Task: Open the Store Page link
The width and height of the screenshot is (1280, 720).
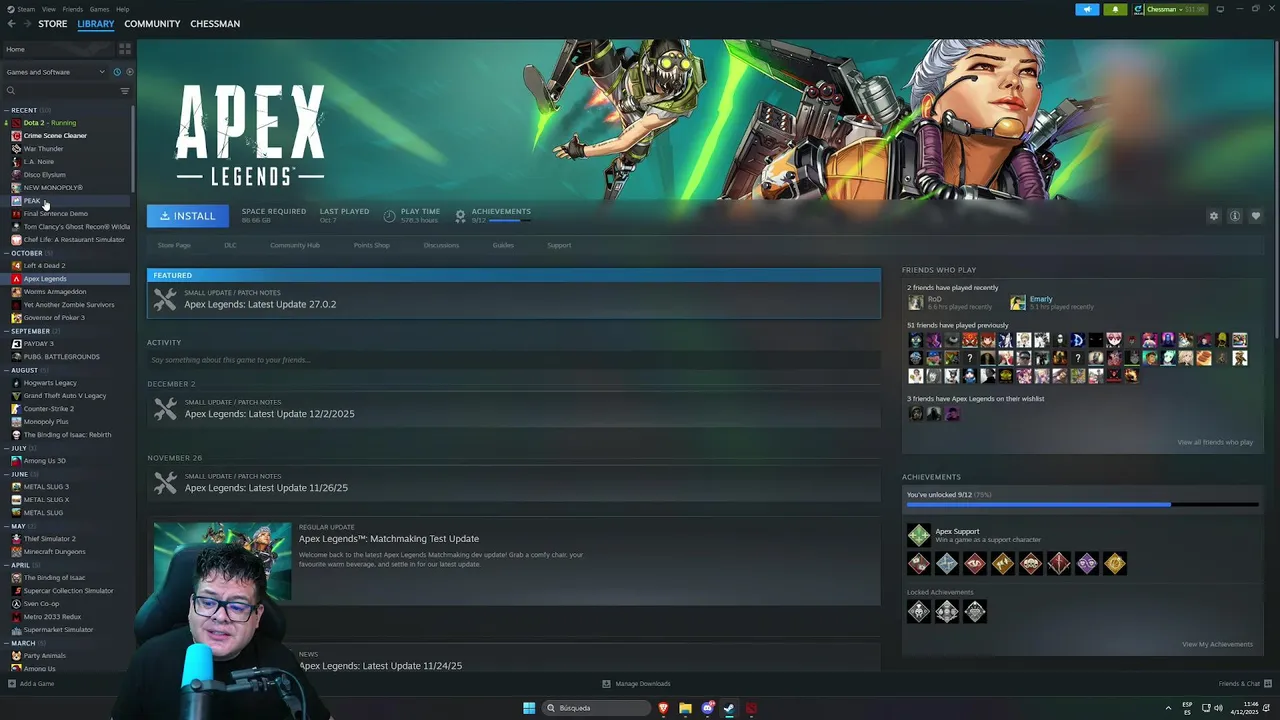Action: [x=174, y=245]
